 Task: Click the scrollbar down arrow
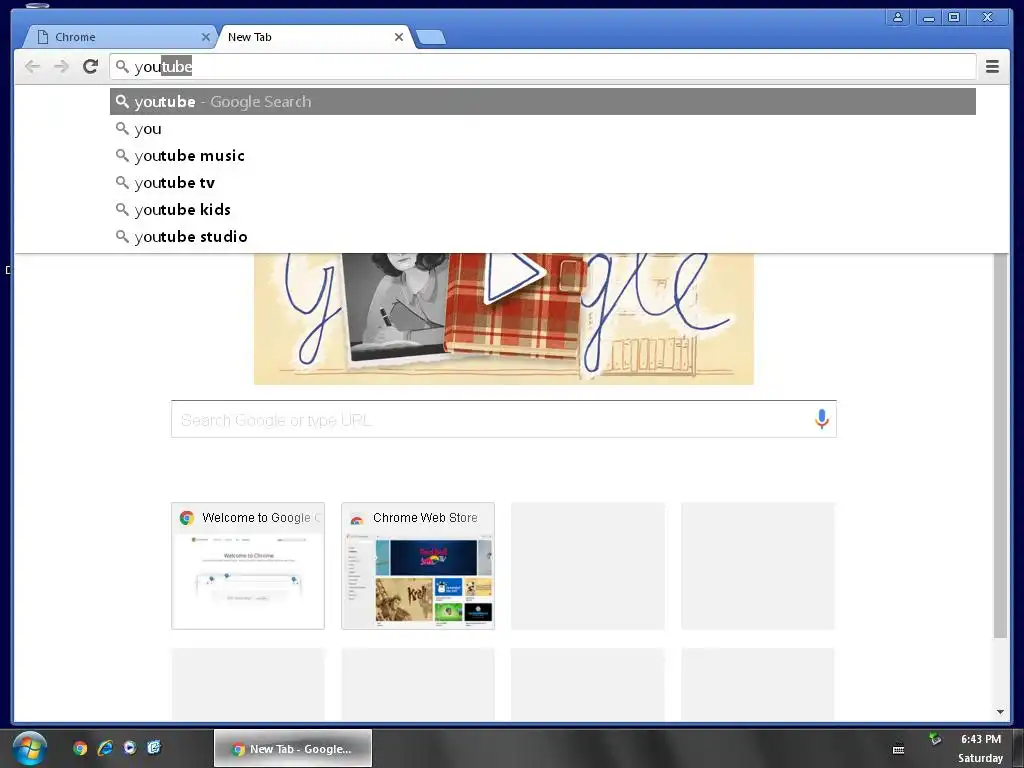[x=1000, y=712]
